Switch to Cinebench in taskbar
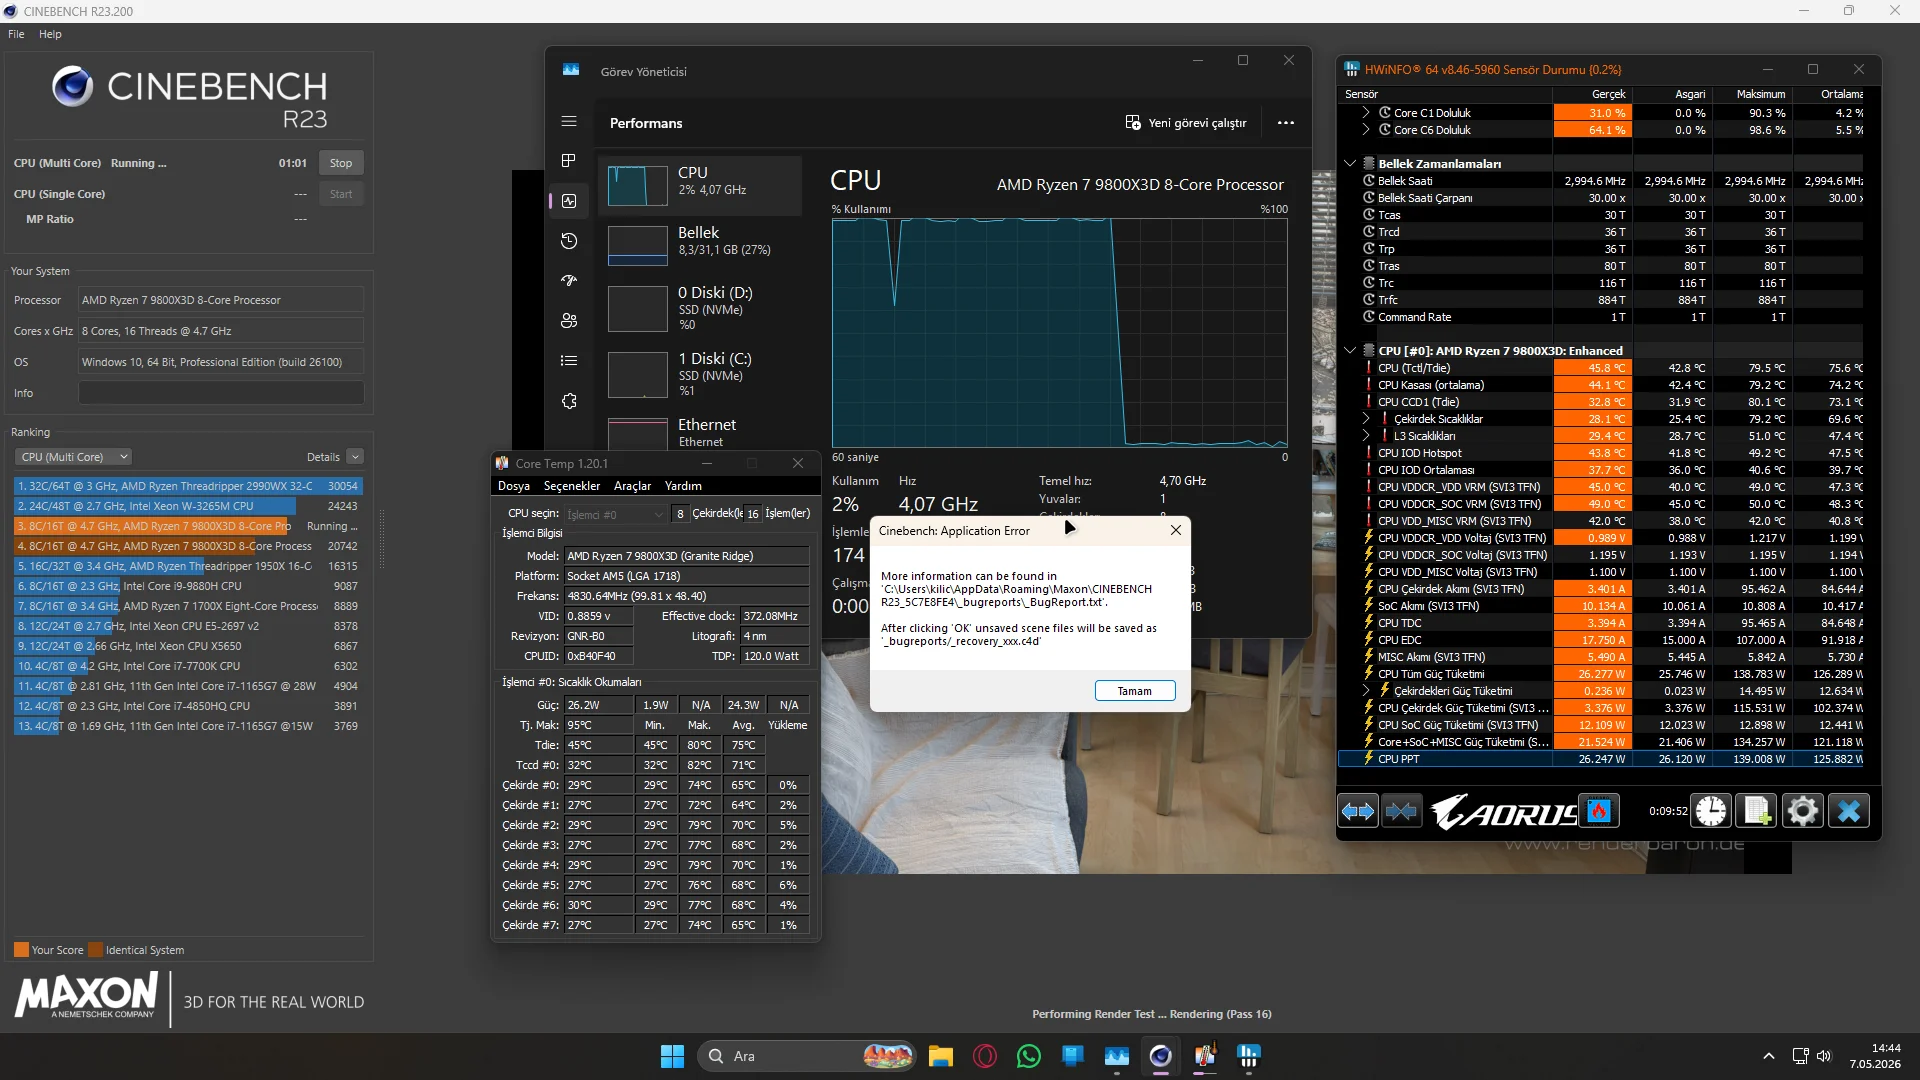This screenshot has height=1080, width=1920. click(x=1160, y=1056)
